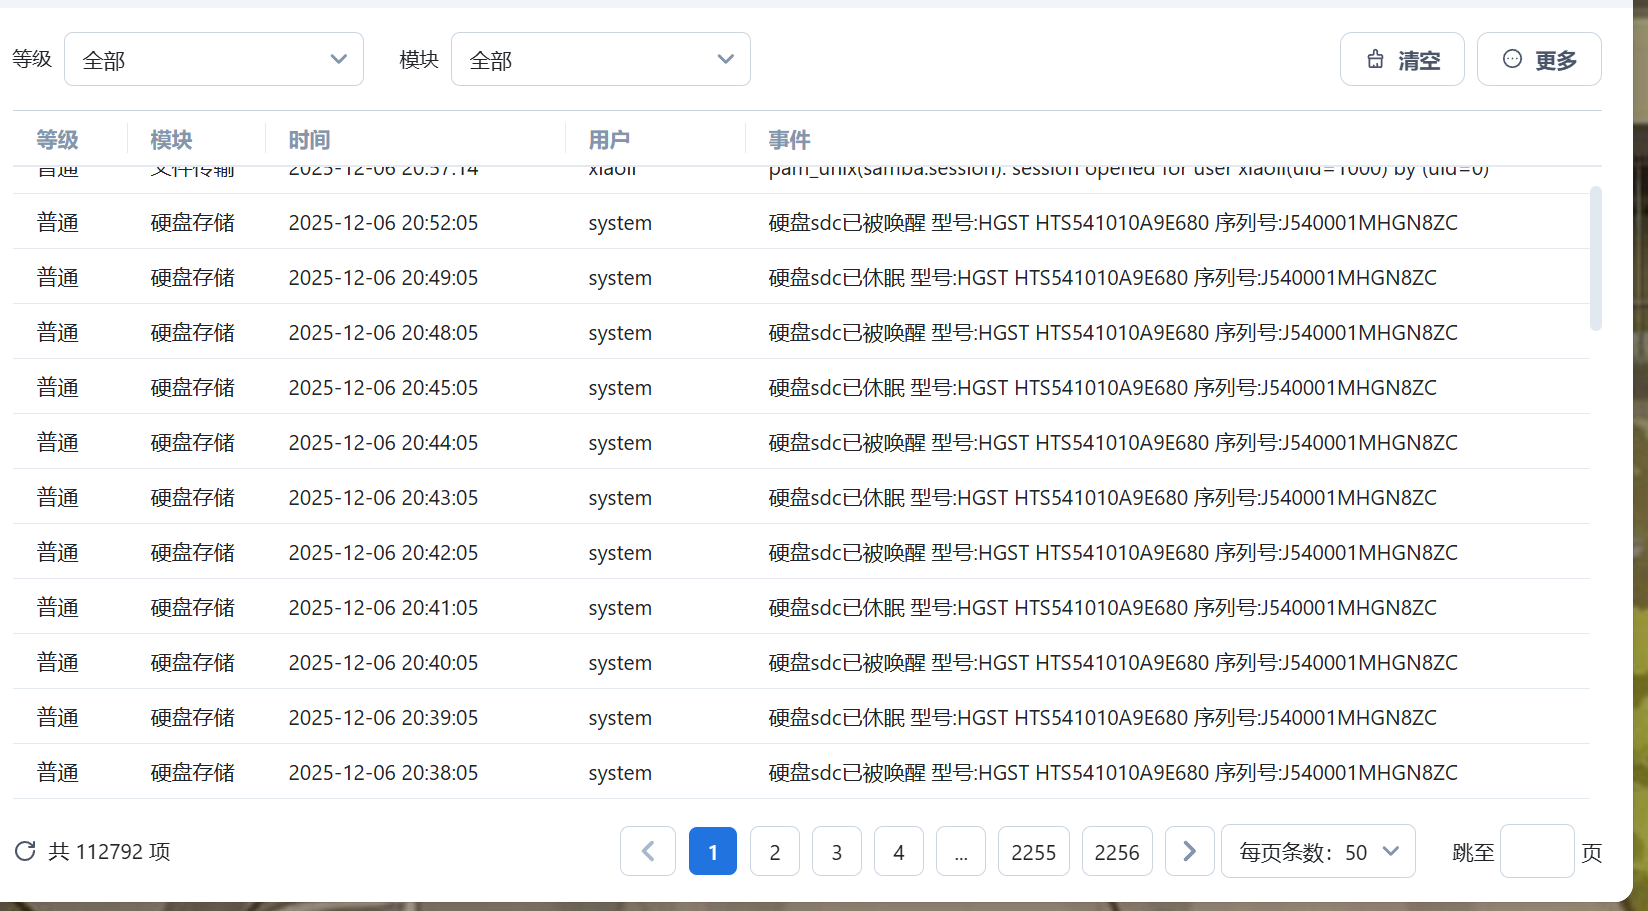This screenshot has width=1648, height=911.
Task: Go to last page 2256
Action: 1117,851
